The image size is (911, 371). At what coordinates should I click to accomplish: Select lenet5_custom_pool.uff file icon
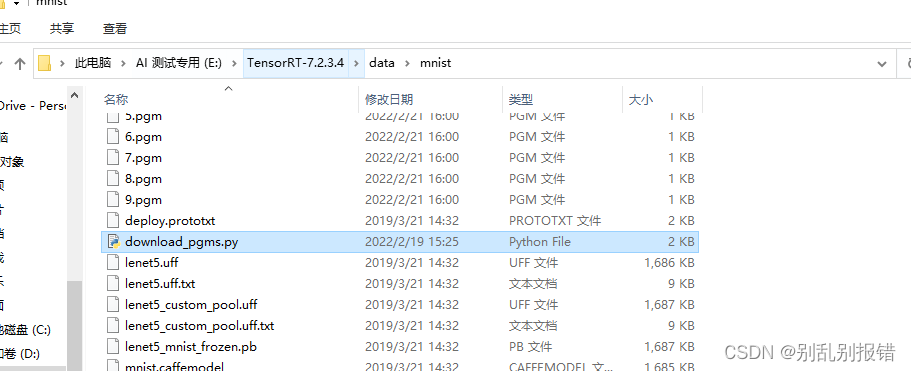(113, 304)
